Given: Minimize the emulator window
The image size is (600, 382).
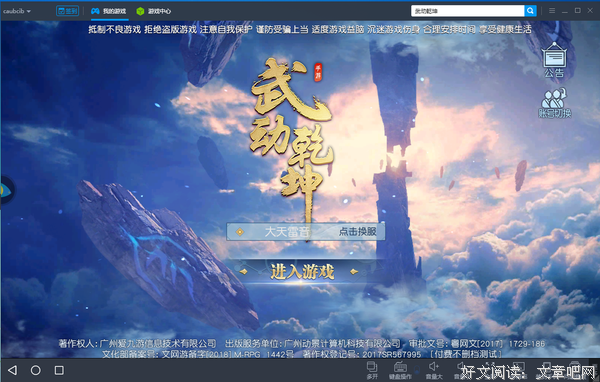Looking at the screenshot, I should [565, 11].
